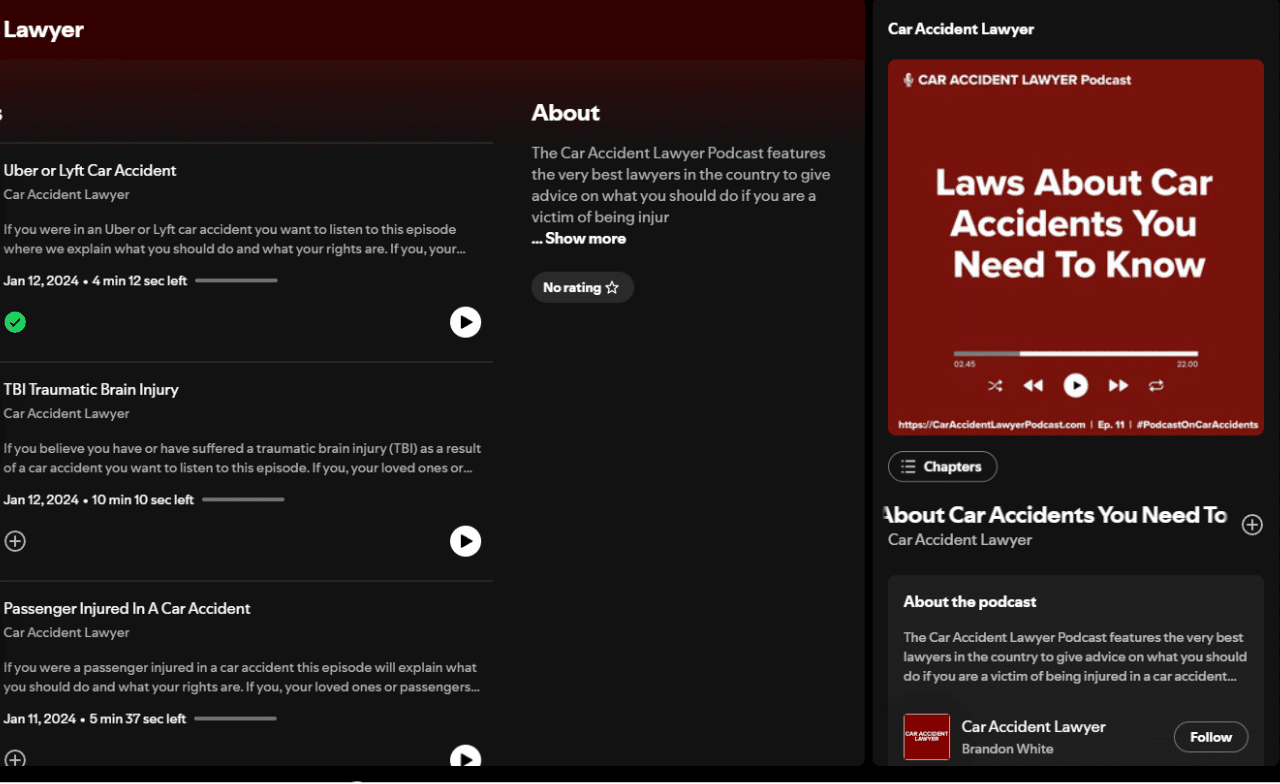Play the Uber or Lyft Car Accident episode
Viewport: 1280px width, 784px height.
pos(465,322)
